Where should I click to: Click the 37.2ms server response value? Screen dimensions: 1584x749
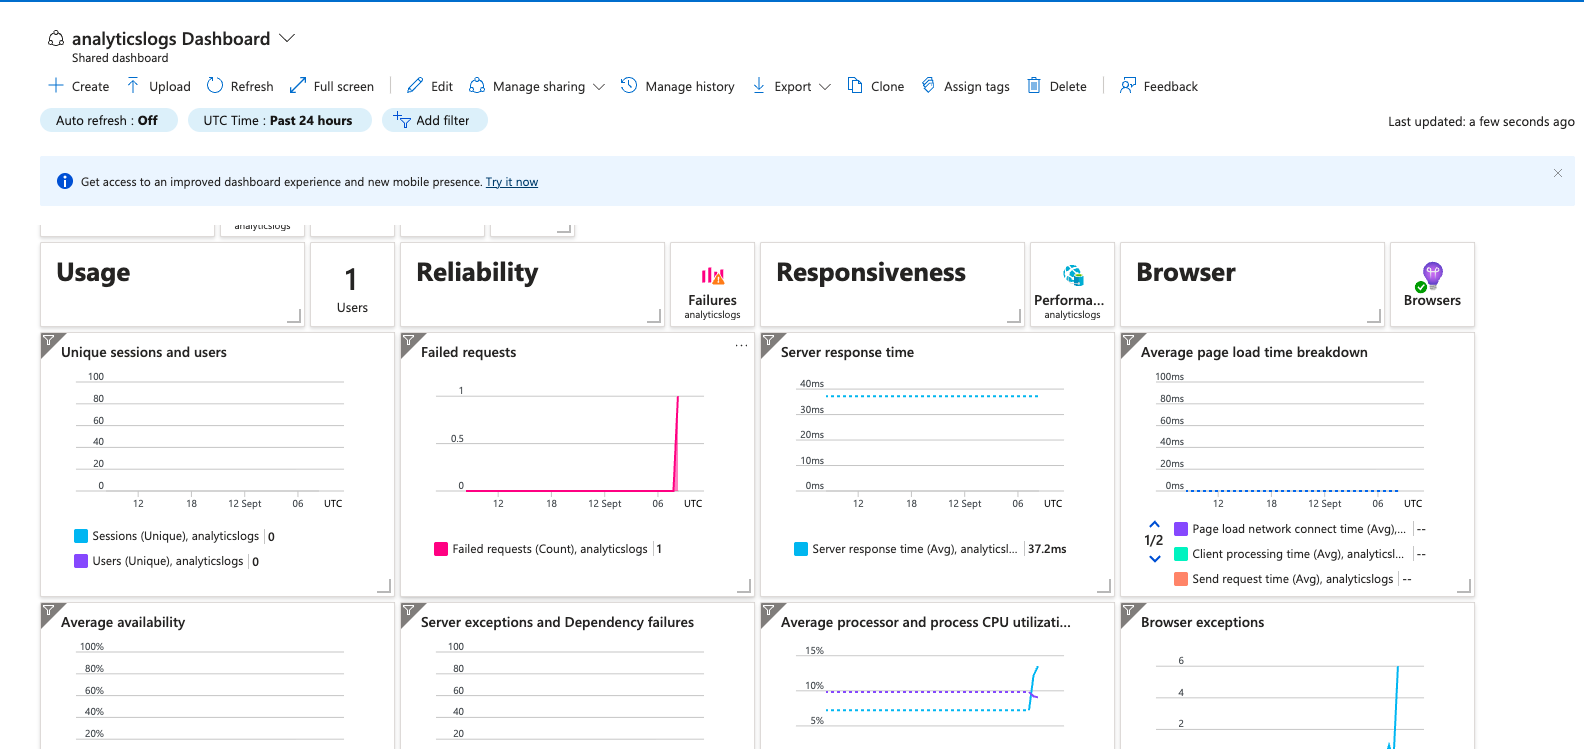pyautogui.click(x=1047, y=549)
